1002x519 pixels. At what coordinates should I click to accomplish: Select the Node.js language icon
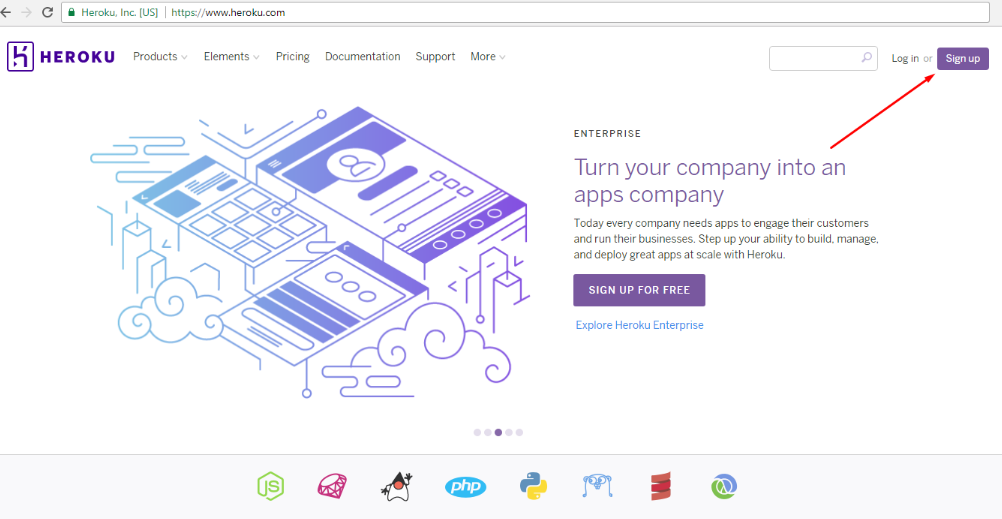[270, 486]
